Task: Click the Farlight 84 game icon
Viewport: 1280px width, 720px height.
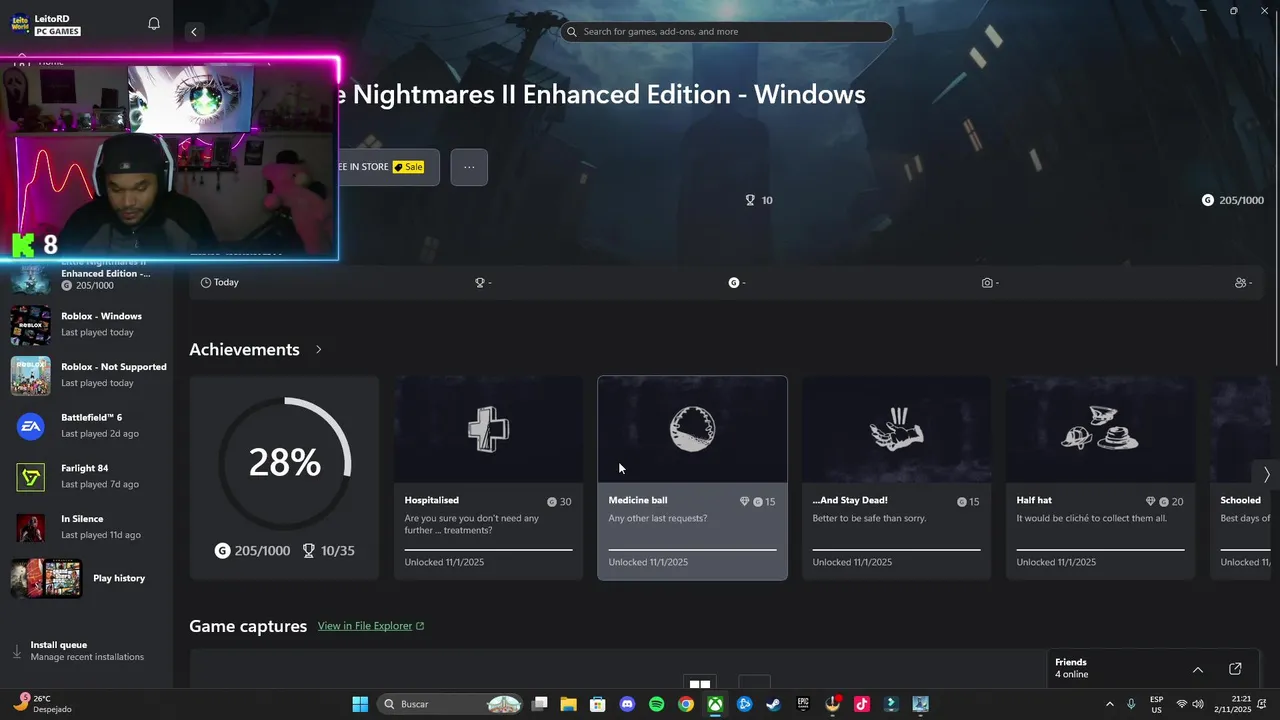Action: [30, 478]
